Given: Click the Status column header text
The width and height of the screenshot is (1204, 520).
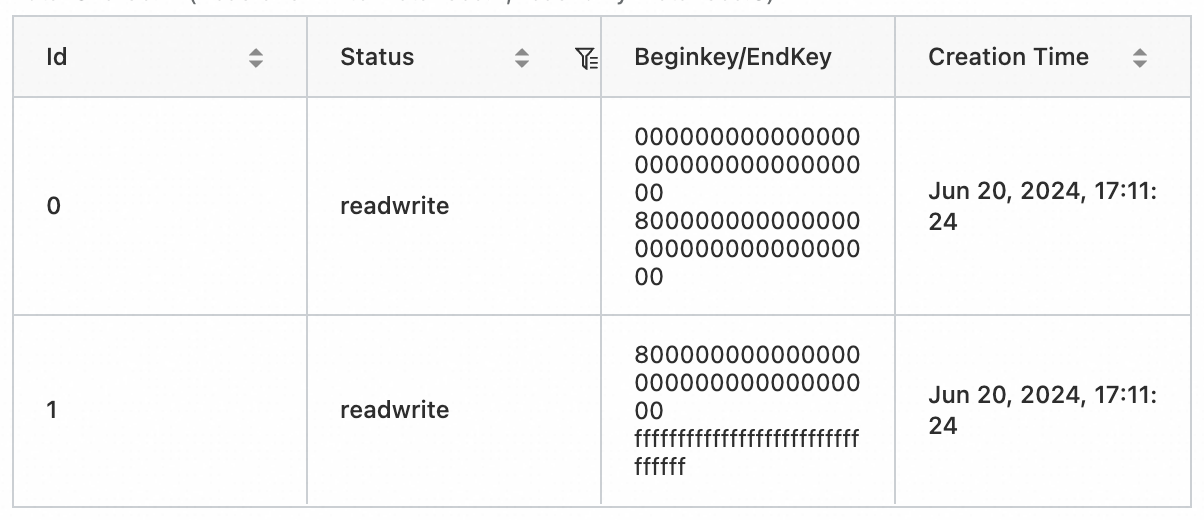Looking at the screenshot, I should click(377, 57).
